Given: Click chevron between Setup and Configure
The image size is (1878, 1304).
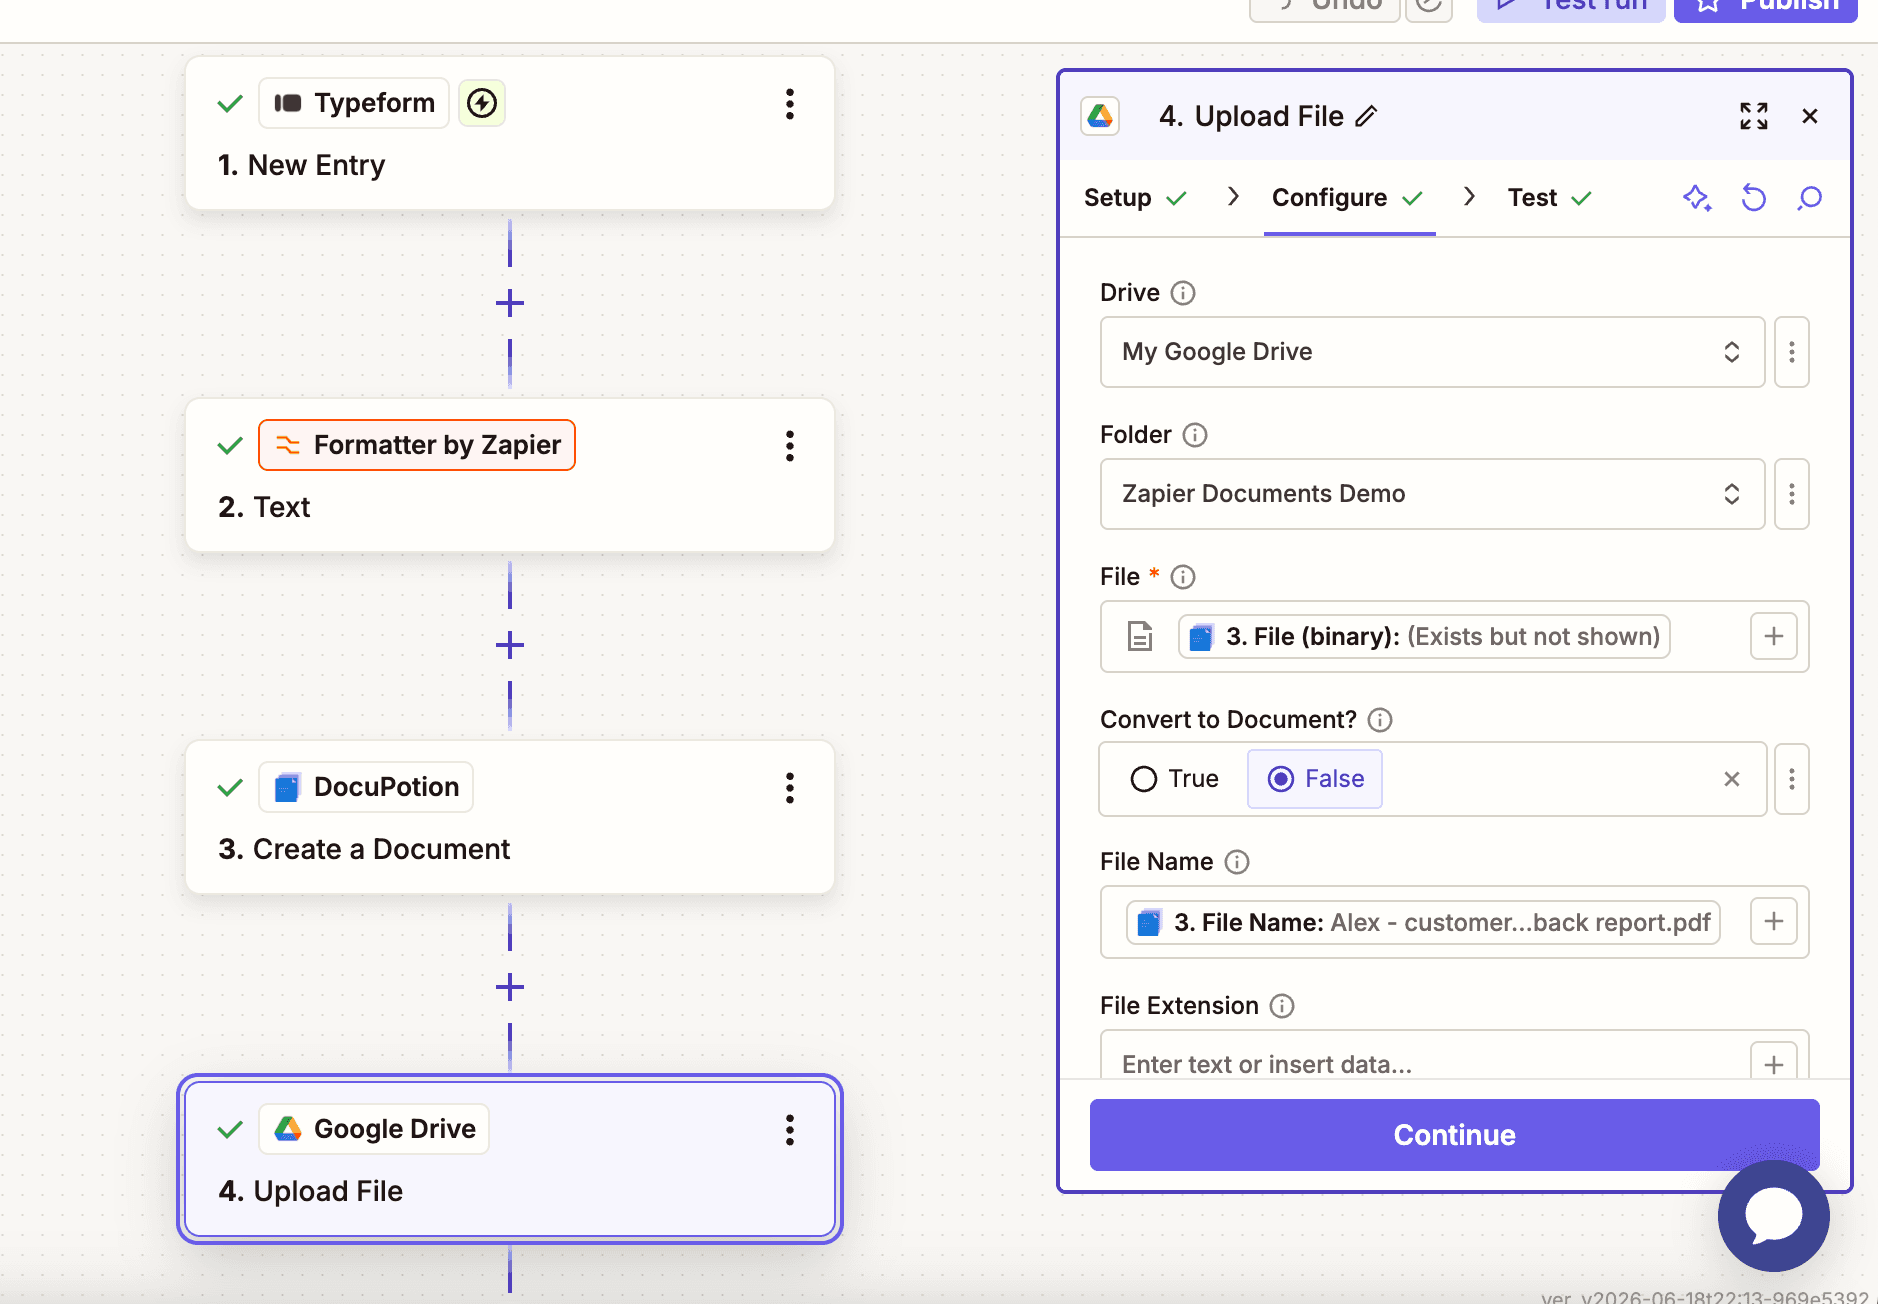Looking at the screenshot, I should pyautogui.click(x=1234, y=197).
